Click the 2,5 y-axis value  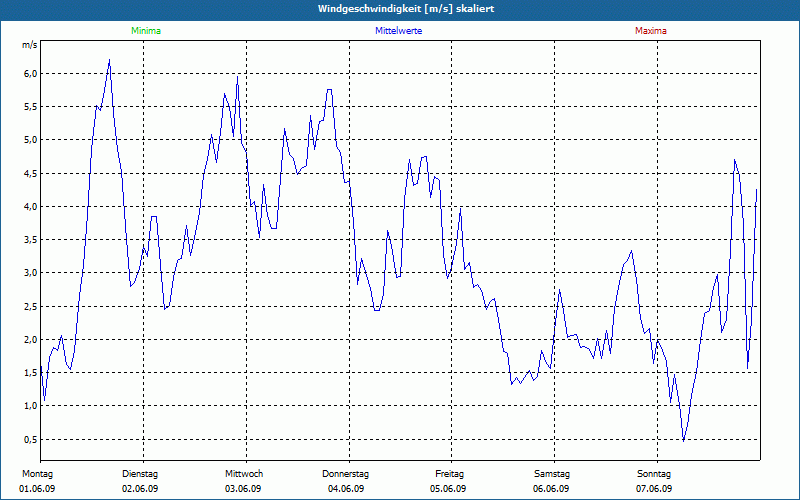point(31,306)
